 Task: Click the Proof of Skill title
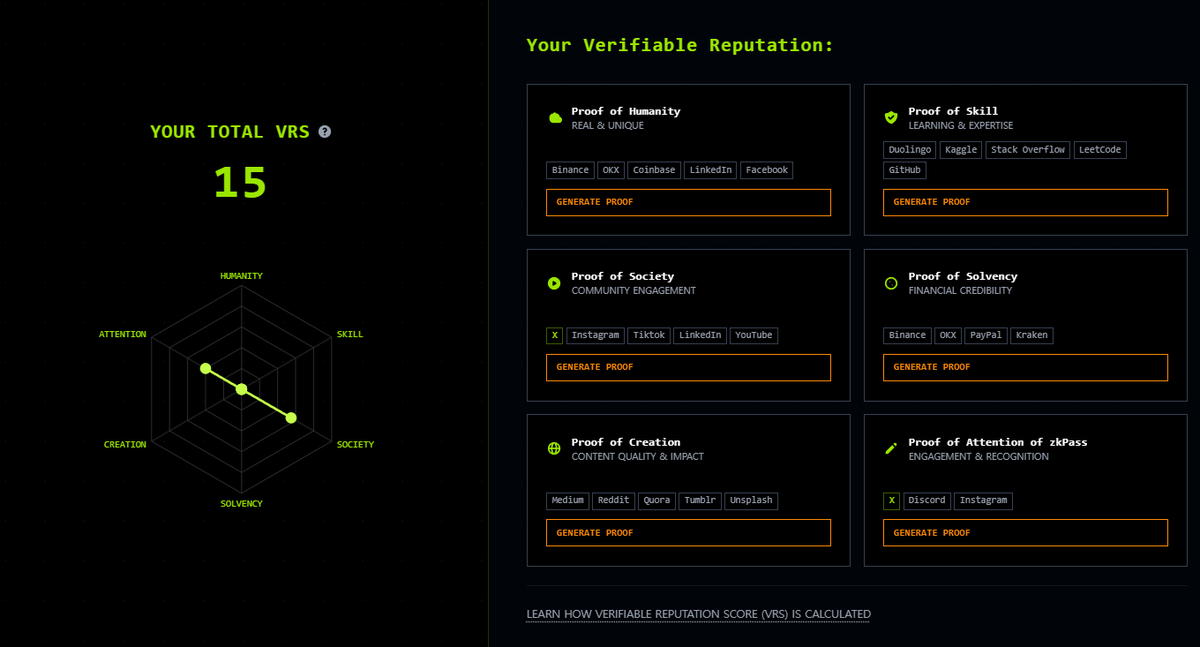[953, 111]
